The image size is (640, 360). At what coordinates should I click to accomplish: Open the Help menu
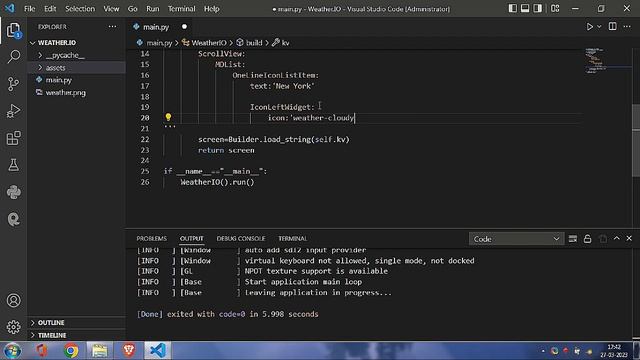[211, 9]
